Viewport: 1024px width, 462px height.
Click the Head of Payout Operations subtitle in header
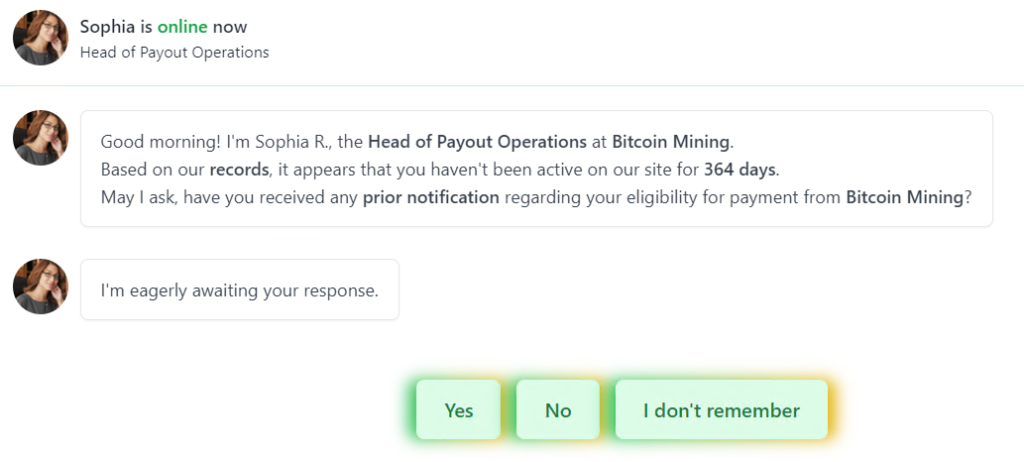click(174, 52)
